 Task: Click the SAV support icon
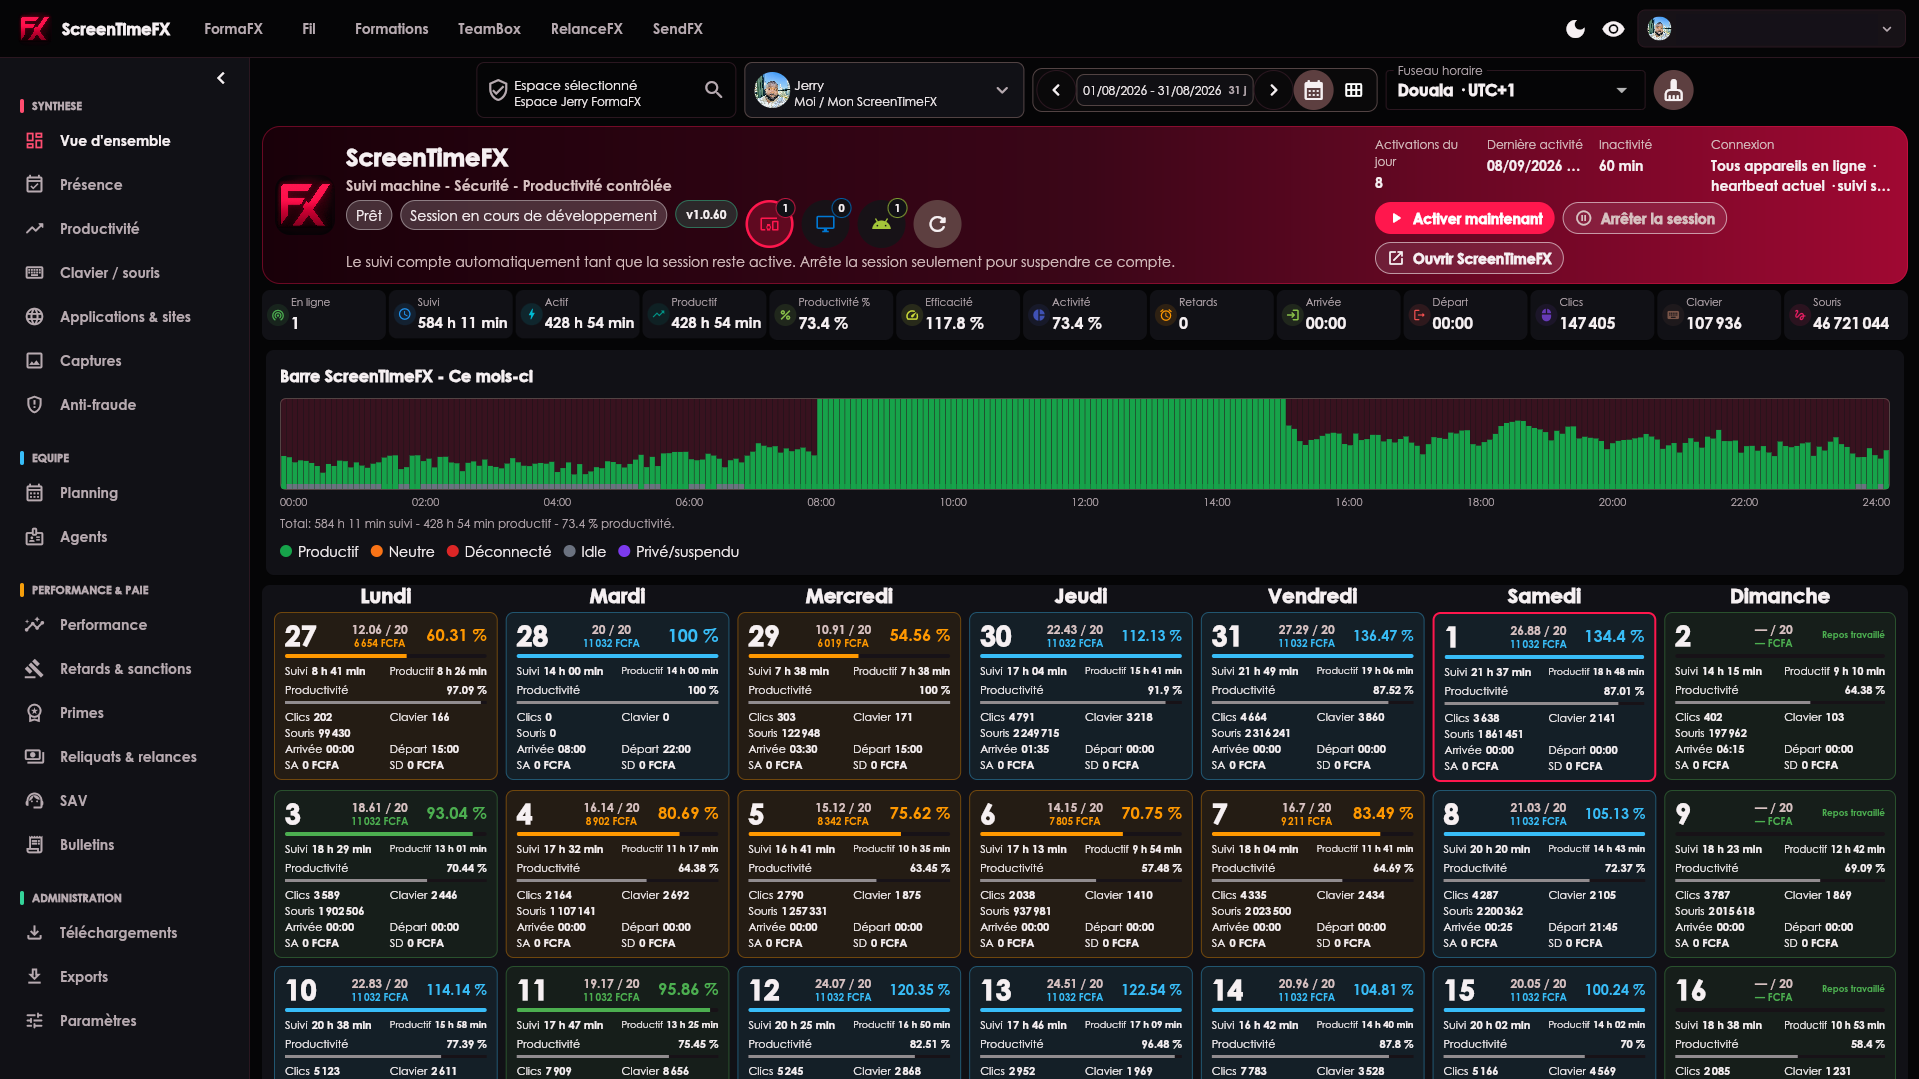[35, 801]
